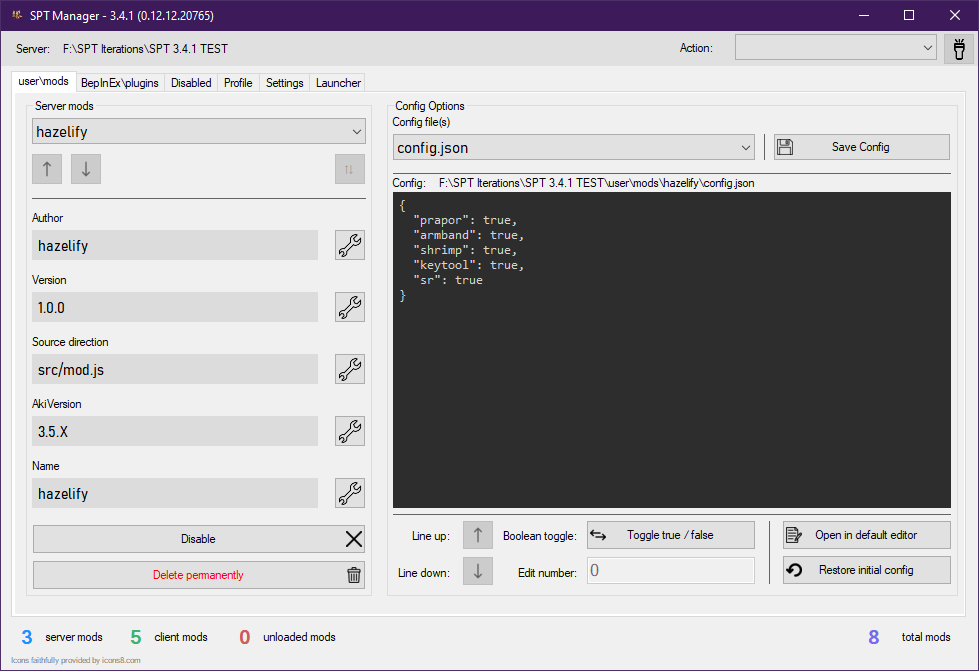The width and height of the screenshot is (979, 671).
Task: Click the wrench beside Source direction field
Action: coord(350,369)
